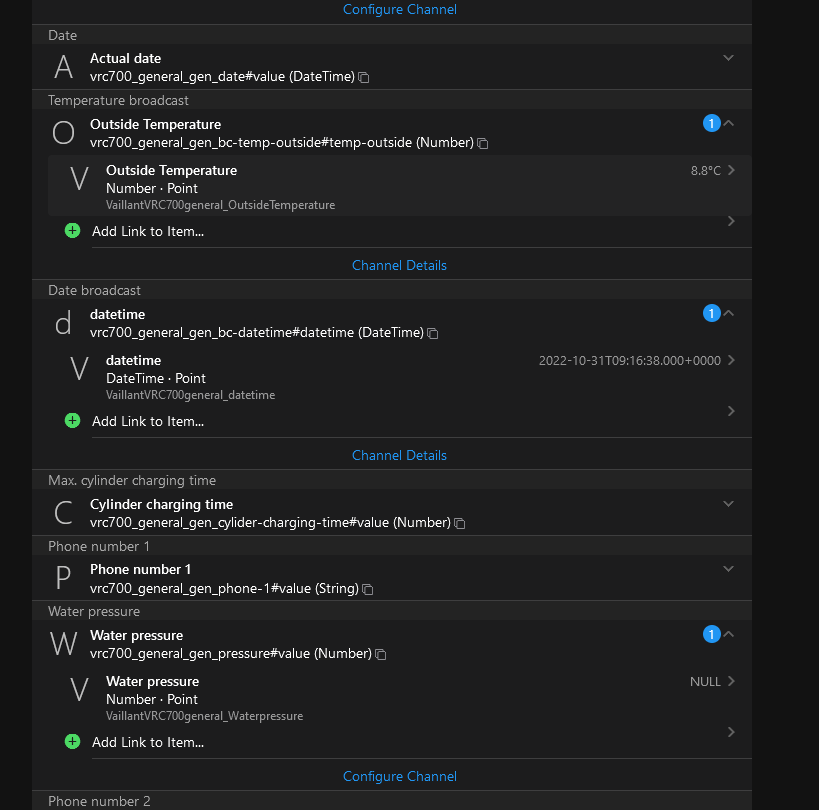Expand the Cylinder charging time channel

point(728,504)
